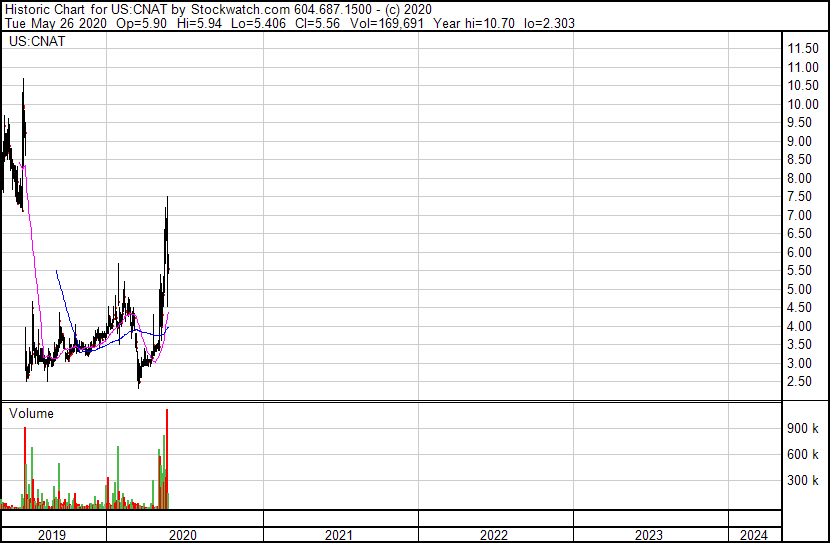Click the Stockwatch.com text in chart header
The width and height of the screenshot is (830, 543).
click(240, 10)
